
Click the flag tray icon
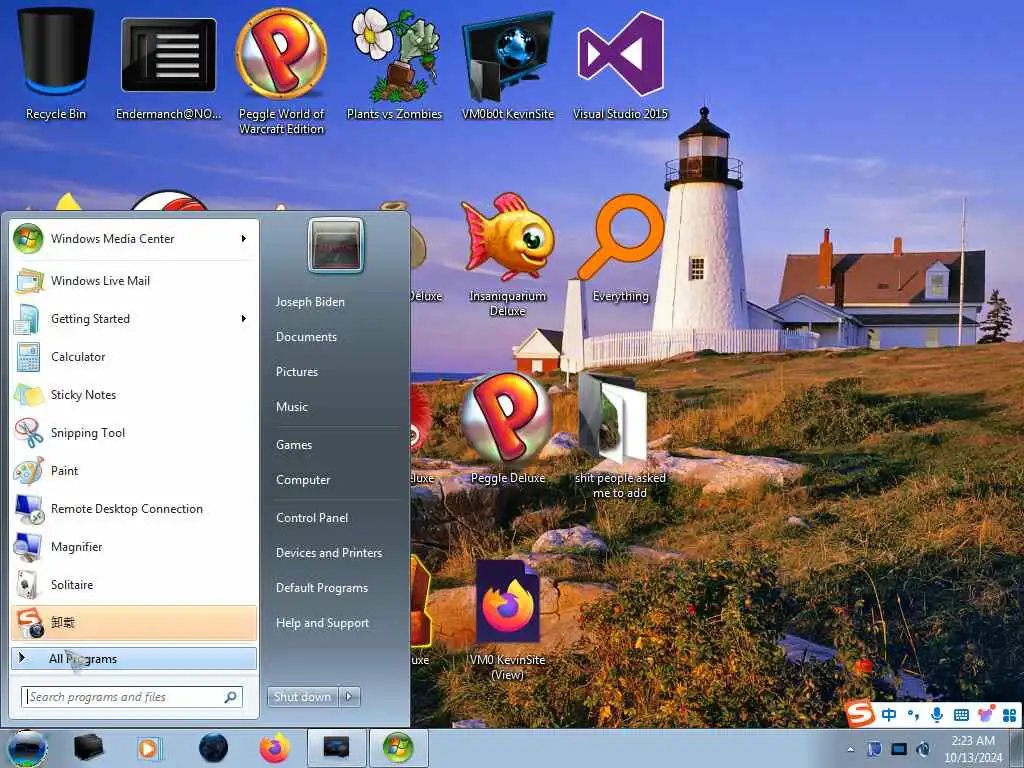(874, 749)
